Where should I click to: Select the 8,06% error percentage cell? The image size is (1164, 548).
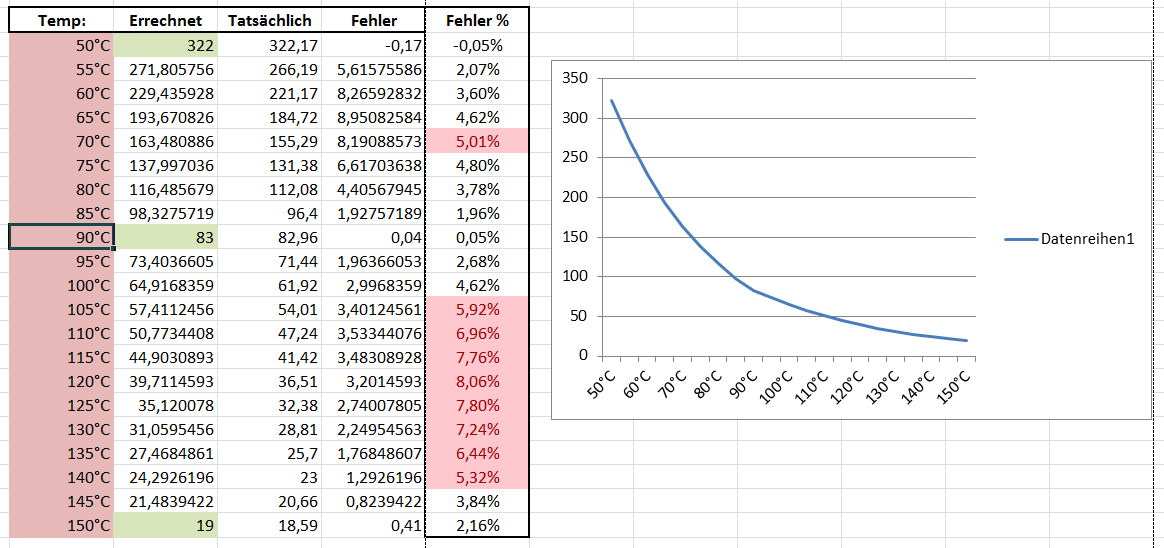[x=477, y=381]
